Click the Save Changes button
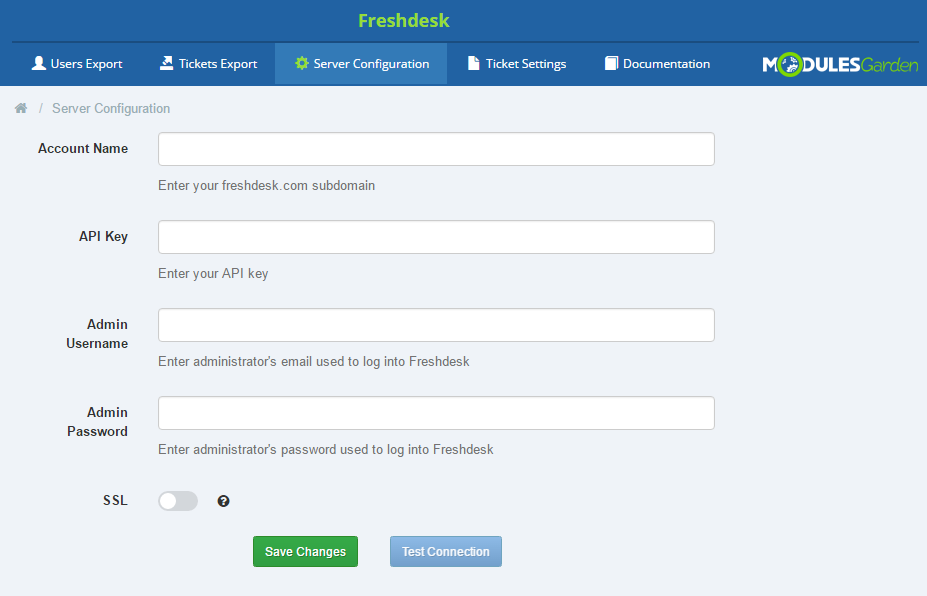Screen dimensions: 927x596 point(305,552)
